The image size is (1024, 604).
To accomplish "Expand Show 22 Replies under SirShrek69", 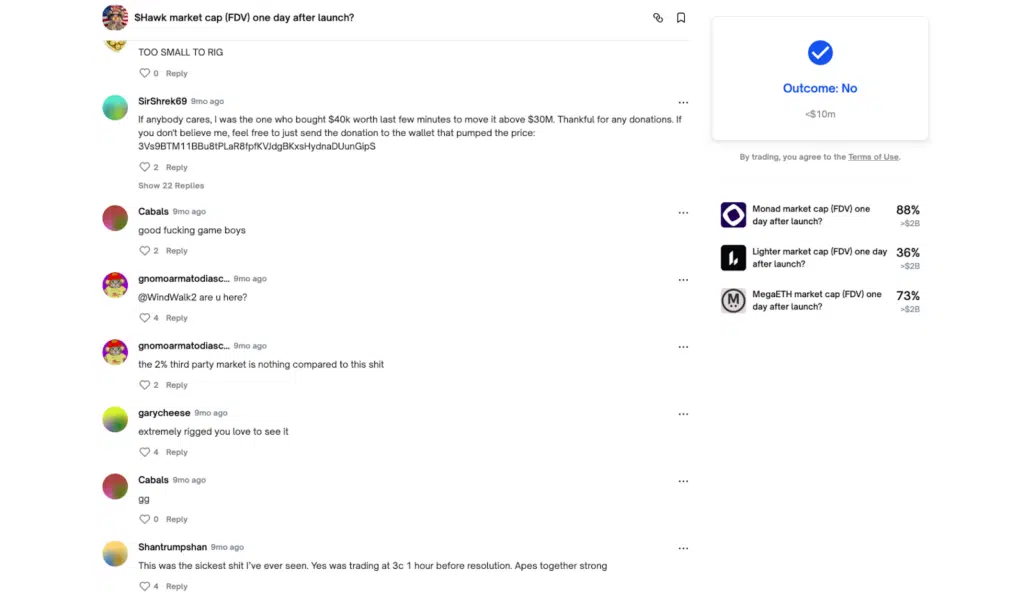I will (171, 186).
